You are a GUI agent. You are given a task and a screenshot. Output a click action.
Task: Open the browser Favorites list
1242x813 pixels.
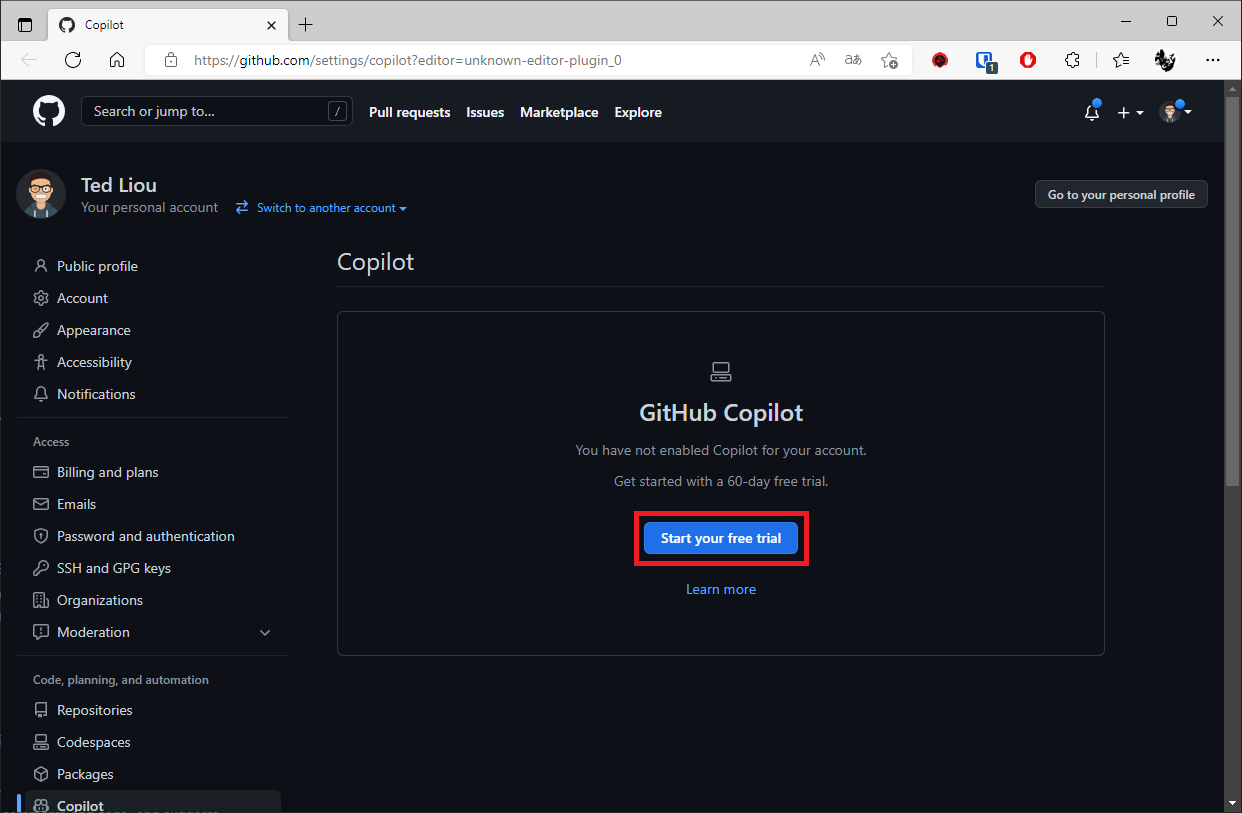coord(1121,60)
